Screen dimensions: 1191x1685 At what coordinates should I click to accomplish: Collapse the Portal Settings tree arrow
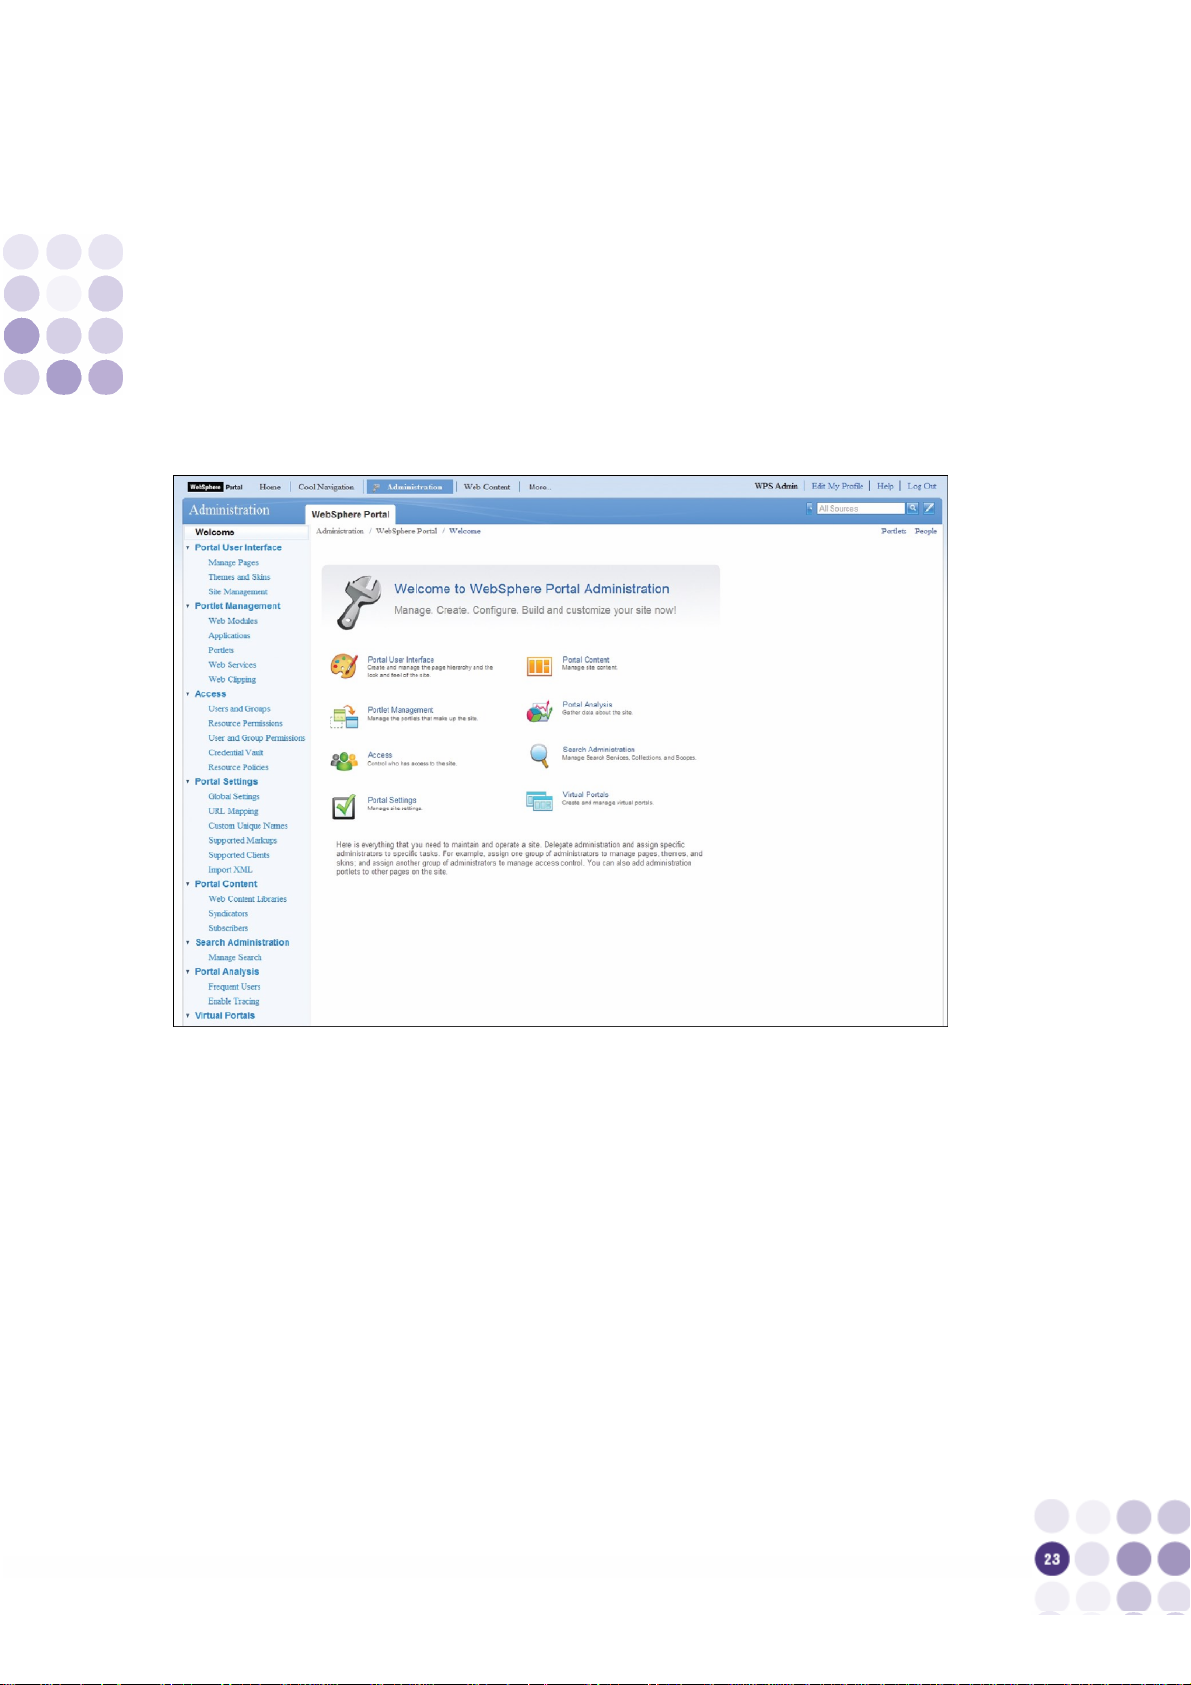coord(188,782)
